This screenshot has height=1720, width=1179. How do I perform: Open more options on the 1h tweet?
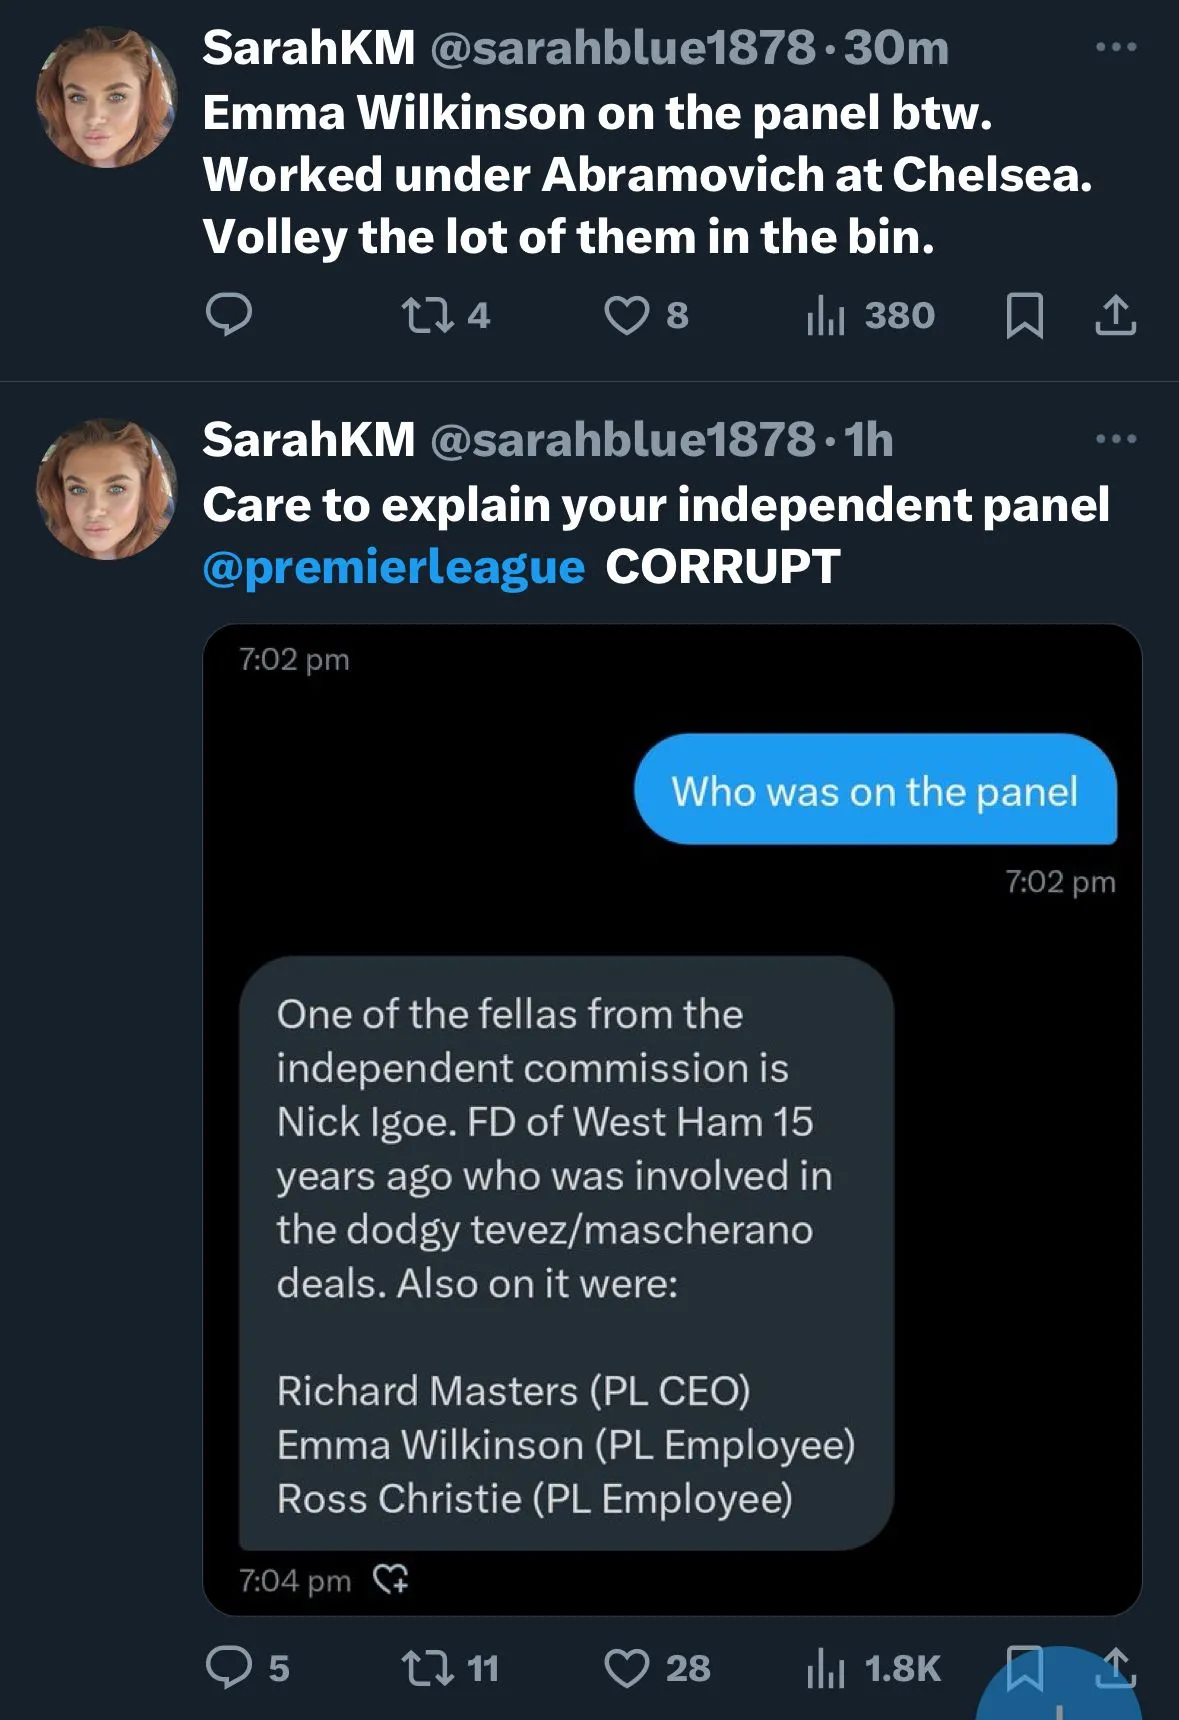pos(1116,439)
